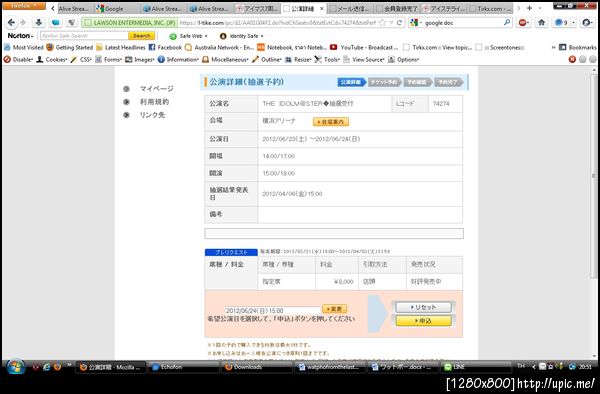Viewport: 600px width, 394px height.
Task: Click the Windows Start orb
Action: pos(15,367)
